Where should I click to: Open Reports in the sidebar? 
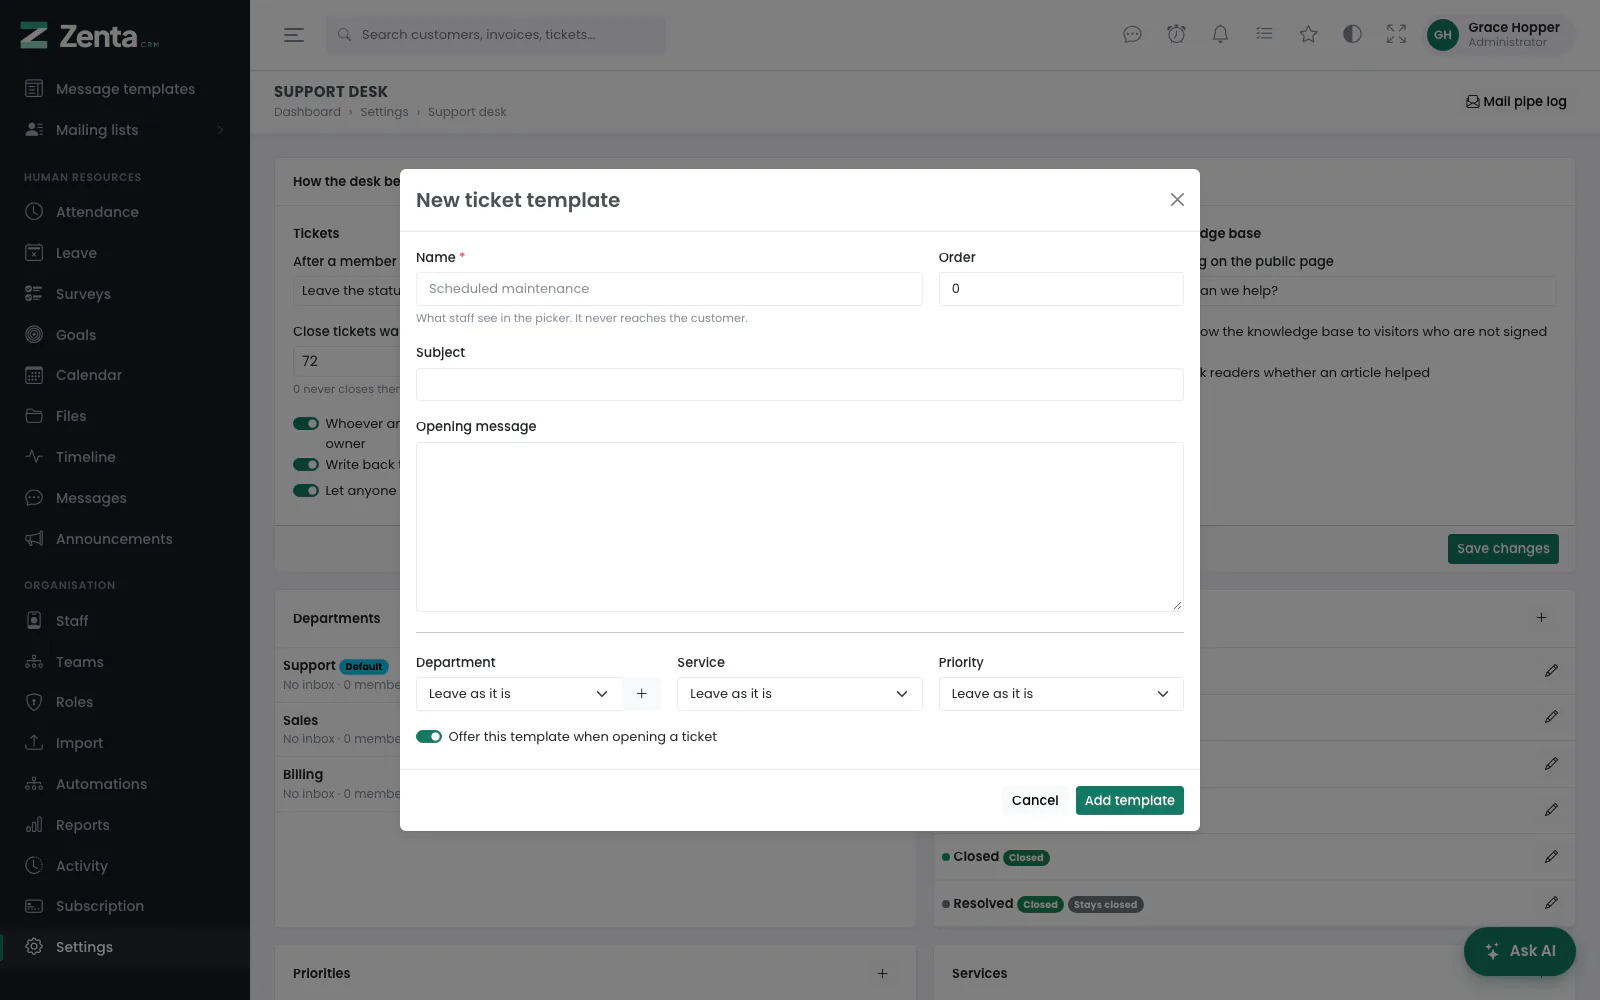[x=125, y=825]
